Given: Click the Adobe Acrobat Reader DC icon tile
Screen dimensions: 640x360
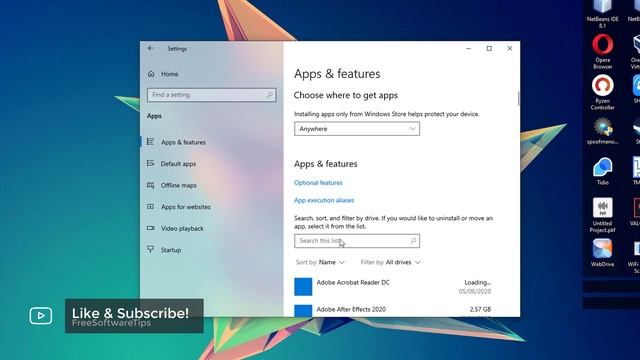Looking at the screenshot, I should tap(303, 287).
